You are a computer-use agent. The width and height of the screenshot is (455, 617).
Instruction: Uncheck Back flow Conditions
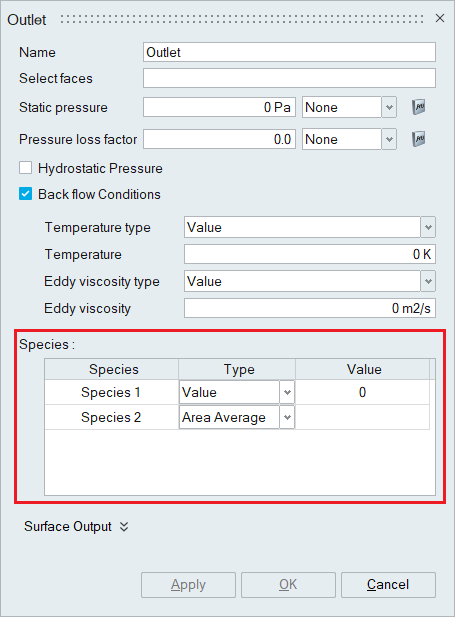26,194
